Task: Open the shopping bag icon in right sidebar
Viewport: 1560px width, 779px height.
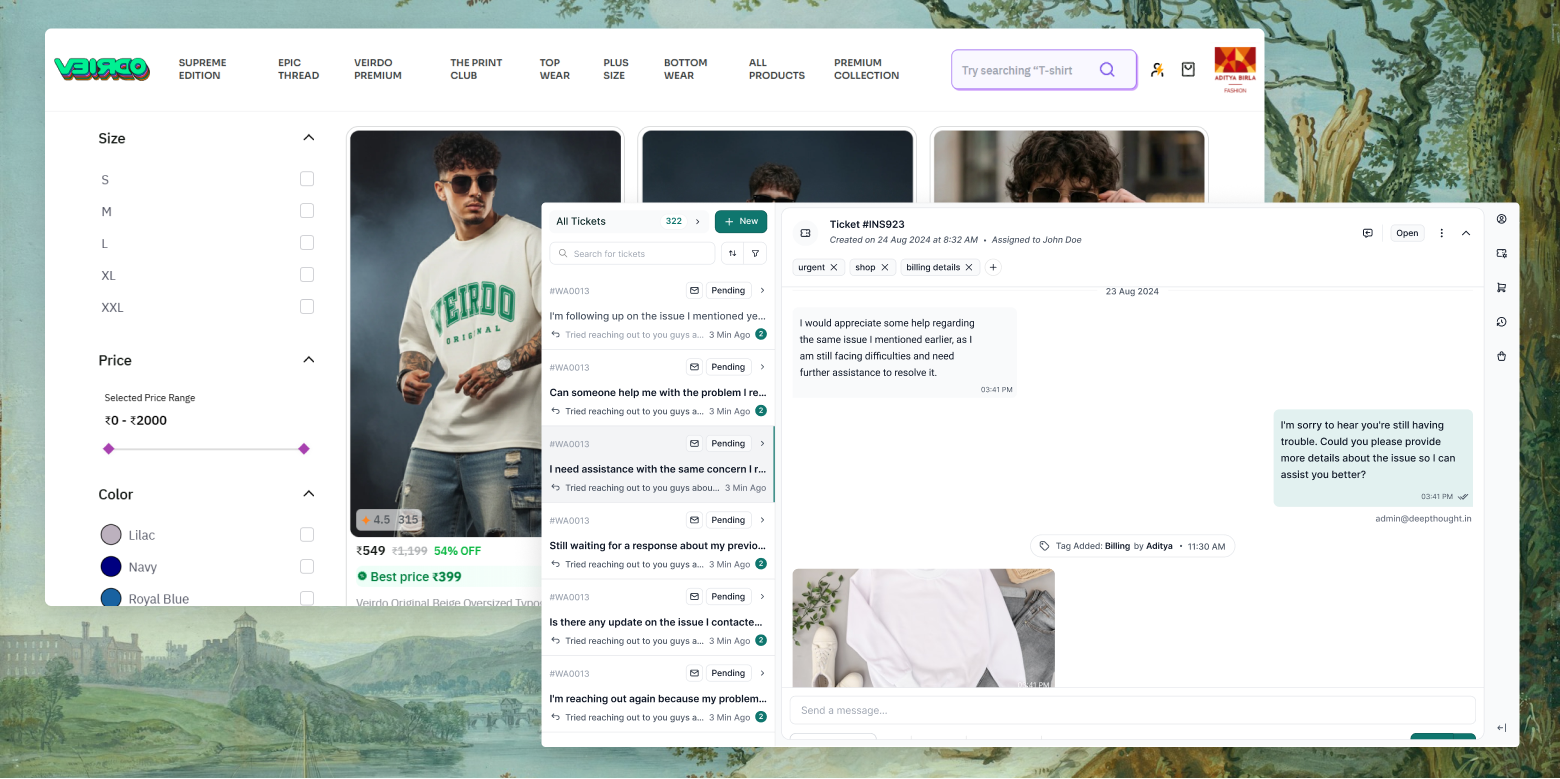Action: coord(1501,356)
